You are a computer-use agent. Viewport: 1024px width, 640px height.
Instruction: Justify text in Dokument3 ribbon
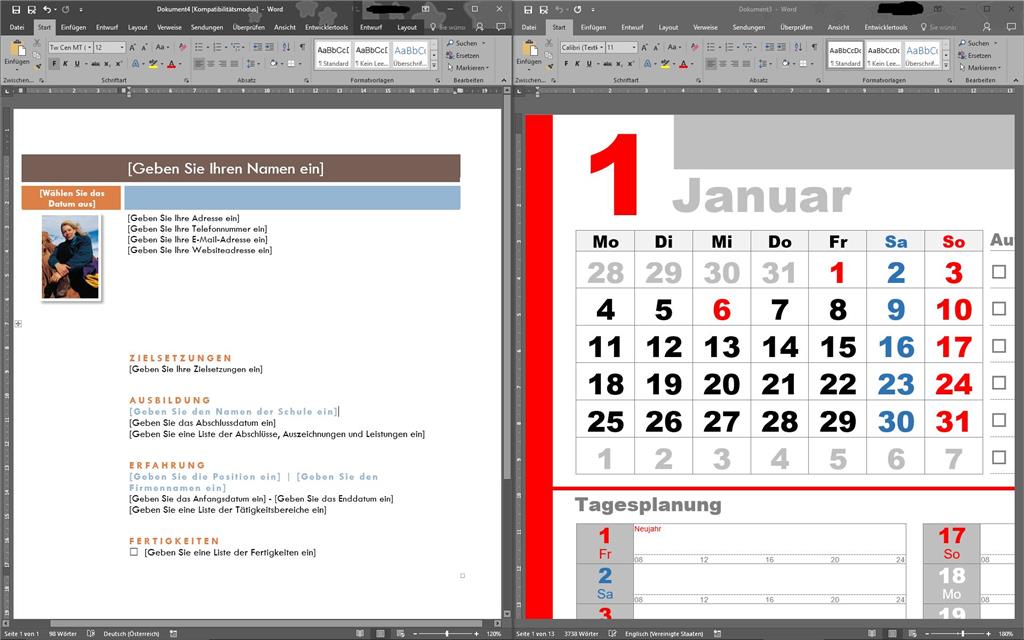[746, 64]
